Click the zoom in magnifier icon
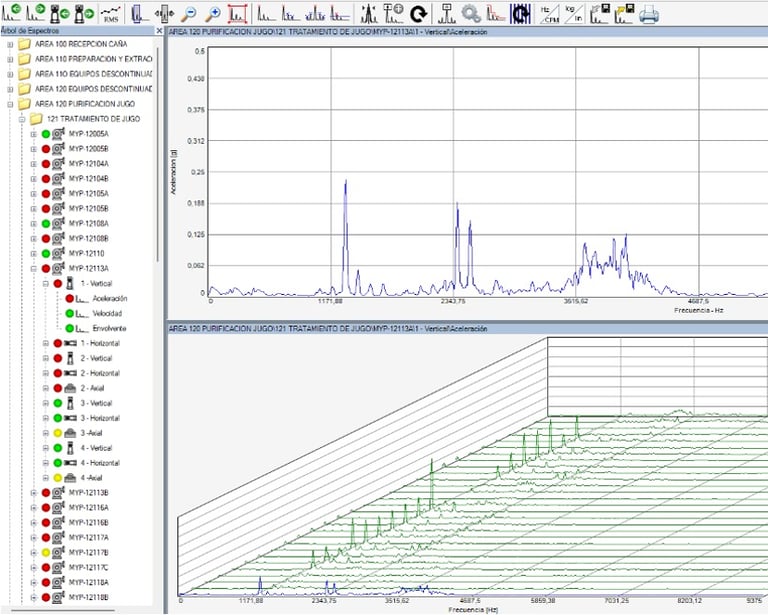Viewport: 768px width, 615px height. coord(211,14)
